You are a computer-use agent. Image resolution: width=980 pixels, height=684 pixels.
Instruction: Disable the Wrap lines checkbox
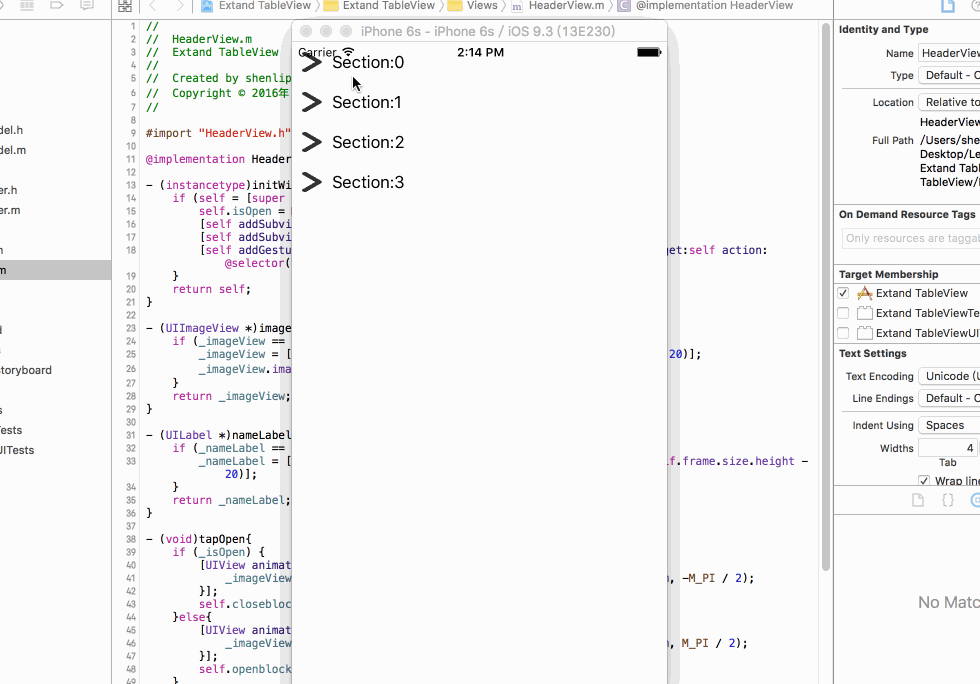coord(924,480)
